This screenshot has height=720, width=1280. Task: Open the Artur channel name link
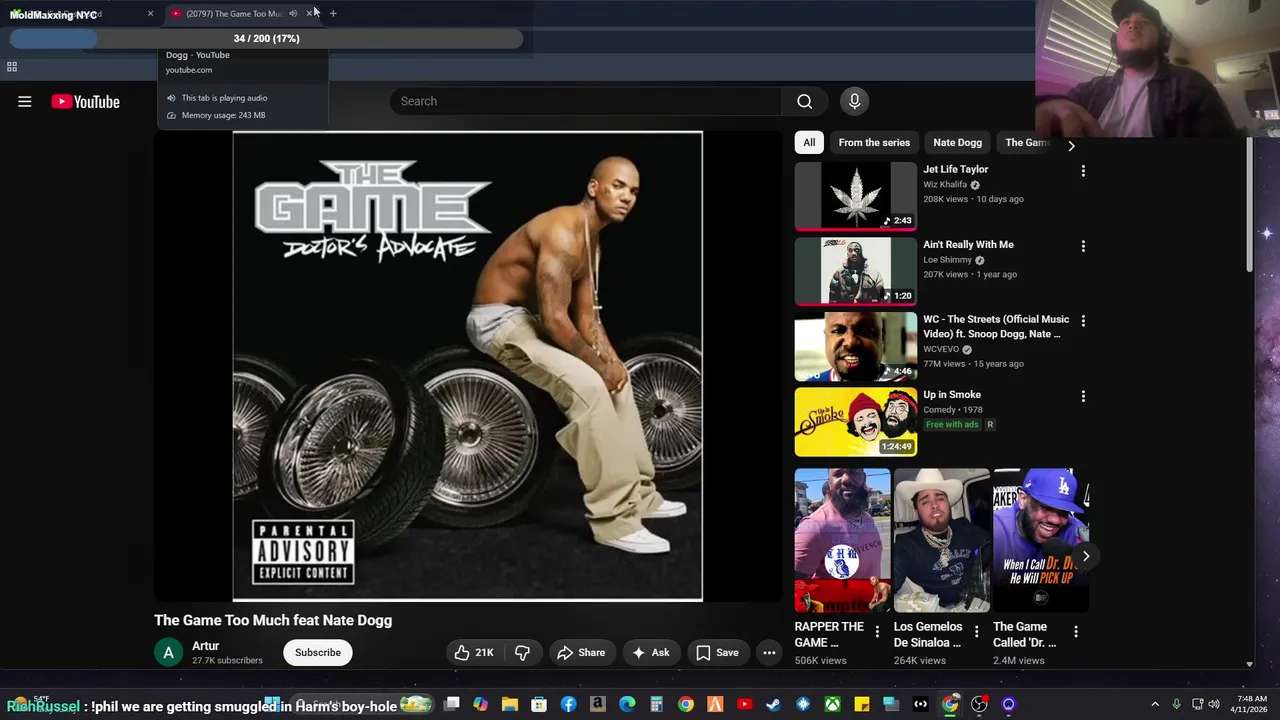pyautogui.click(x=205, y=646)
